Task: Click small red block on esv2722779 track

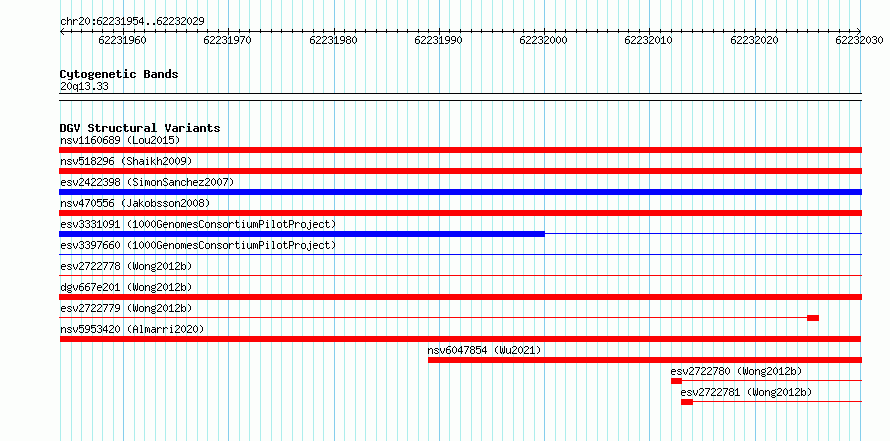Action: 813,318
